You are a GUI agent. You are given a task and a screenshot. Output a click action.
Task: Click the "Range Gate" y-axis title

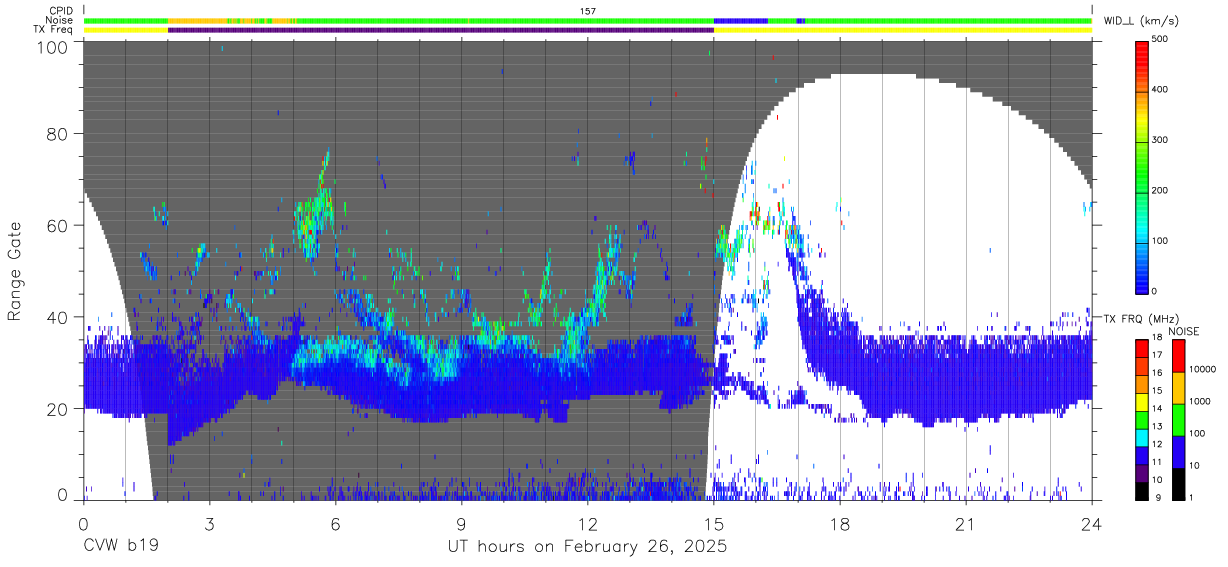point(16,273)
